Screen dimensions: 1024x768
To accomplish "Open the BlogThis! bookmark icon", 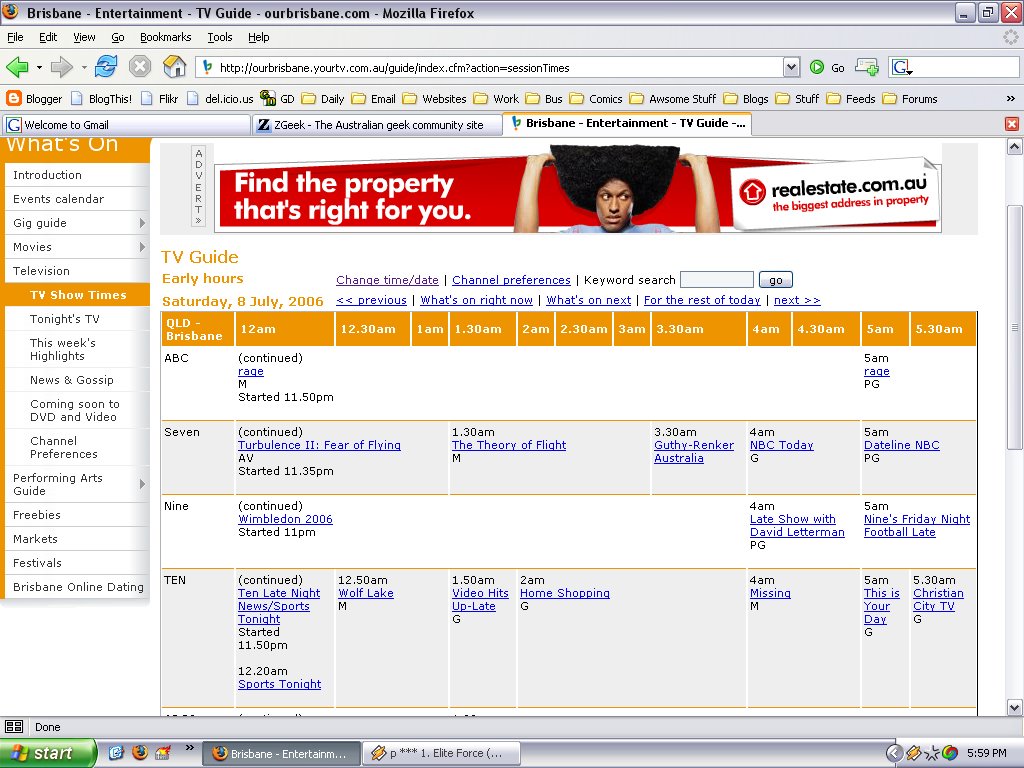I will click(76, 99).
